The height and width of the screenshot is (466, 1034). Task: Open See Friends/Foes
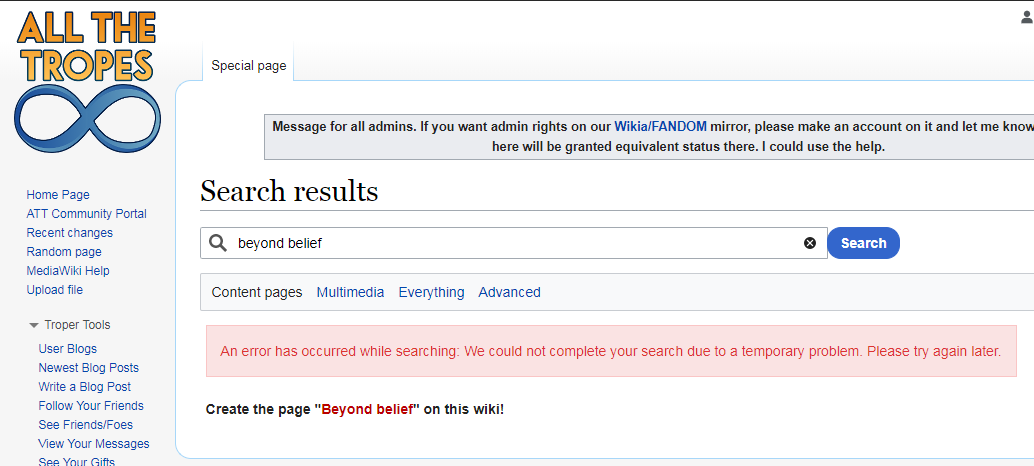click(x=85, y=425)
